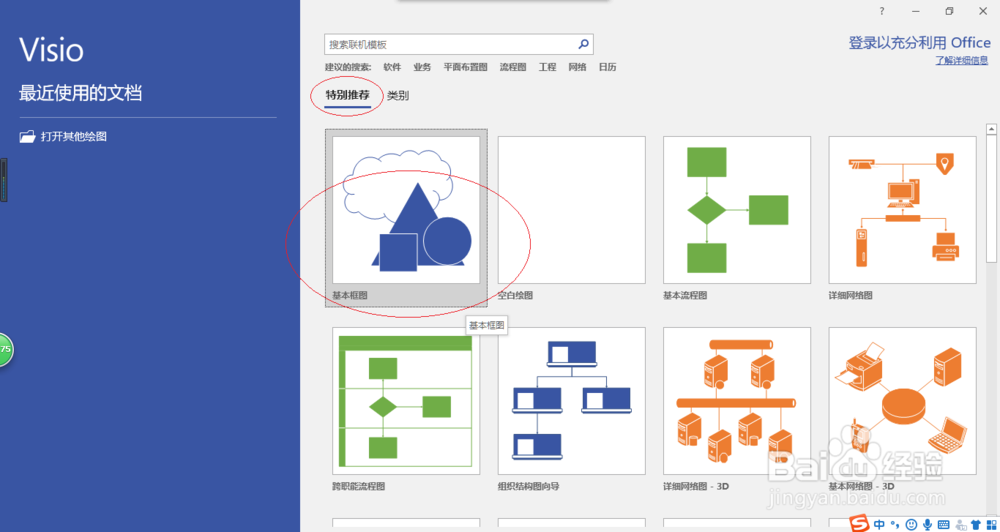1000x532 pixels.
Task: Click the open folder icon beside 打开其他绘图
Action: coord(27,137)
